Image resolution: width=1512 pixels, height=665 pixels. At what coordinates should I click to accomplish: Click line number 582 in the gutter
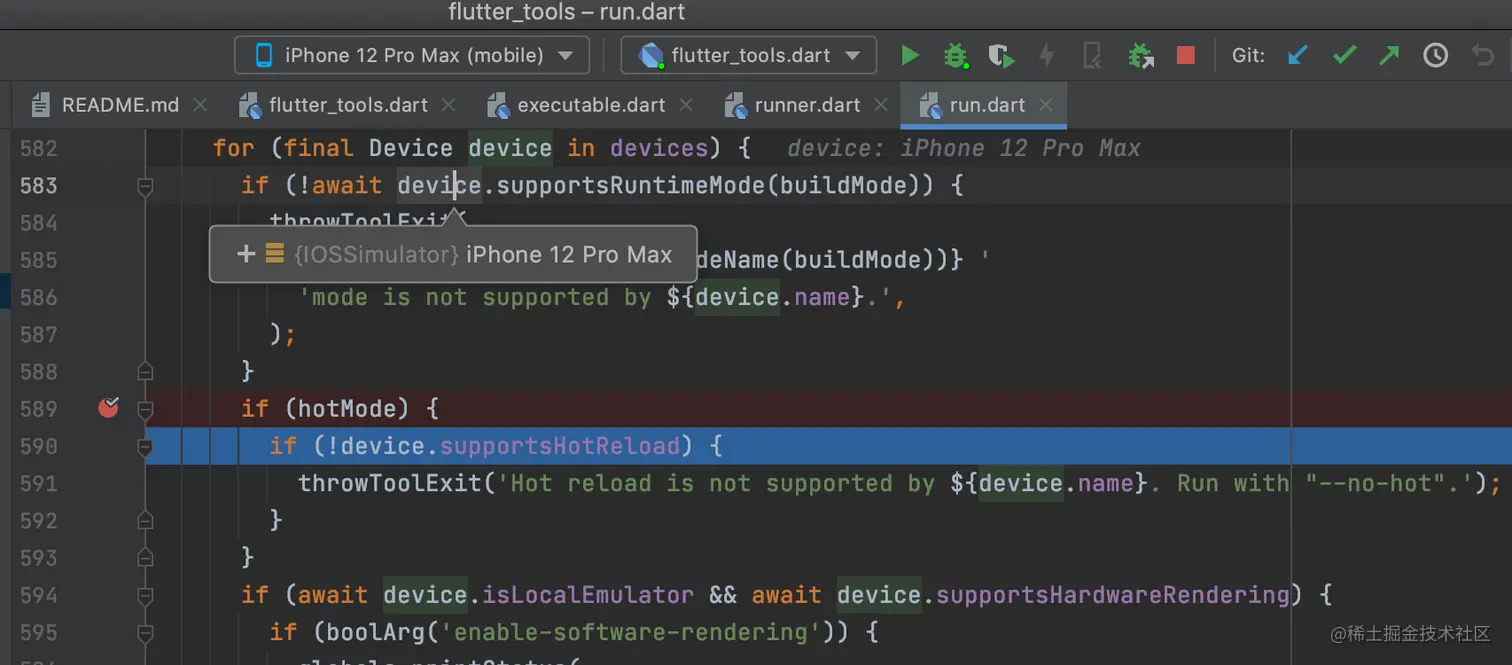tap(39, 148)
